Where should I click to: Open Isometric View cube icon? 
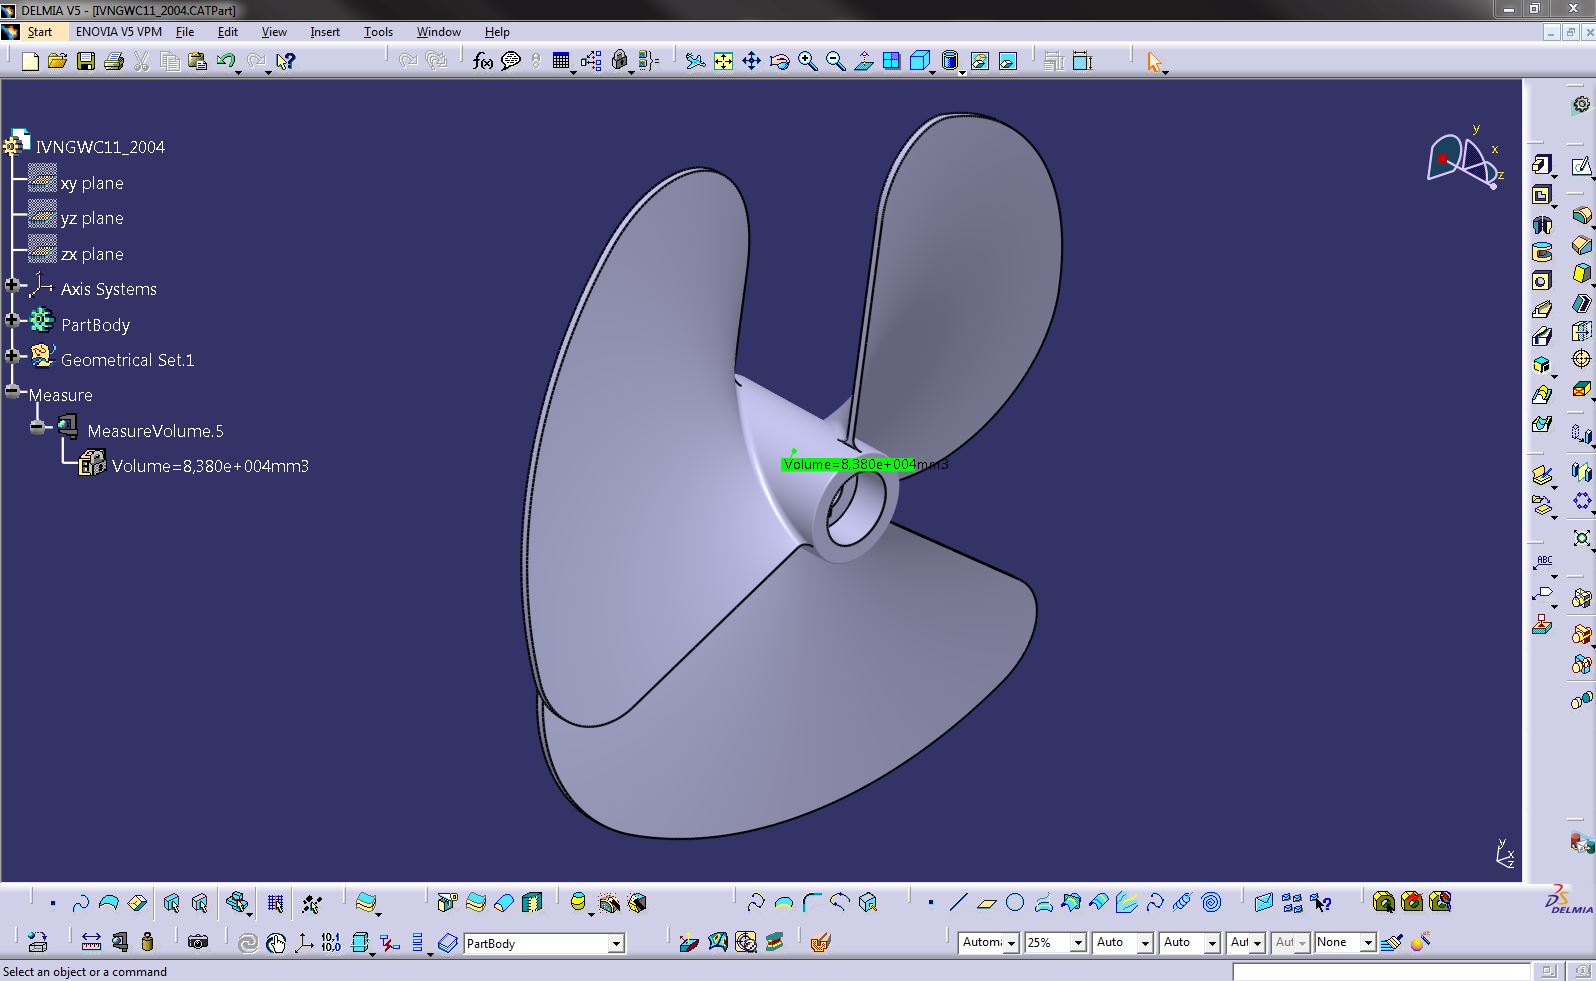[919, 62]
